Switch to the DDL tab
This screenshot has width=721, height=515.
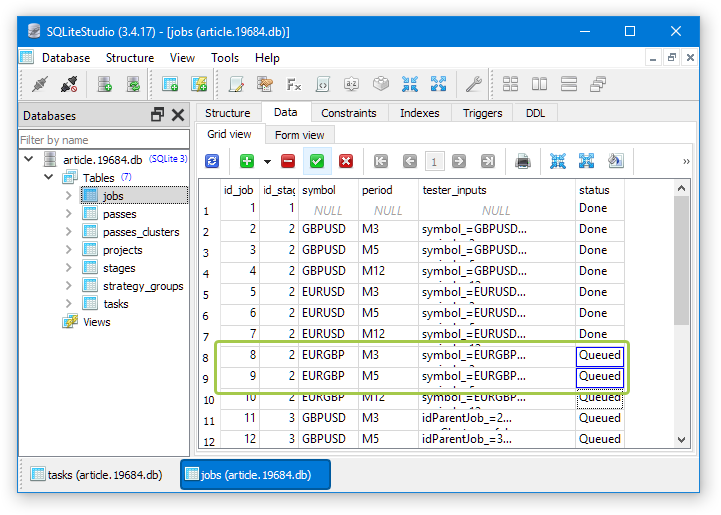535,113
